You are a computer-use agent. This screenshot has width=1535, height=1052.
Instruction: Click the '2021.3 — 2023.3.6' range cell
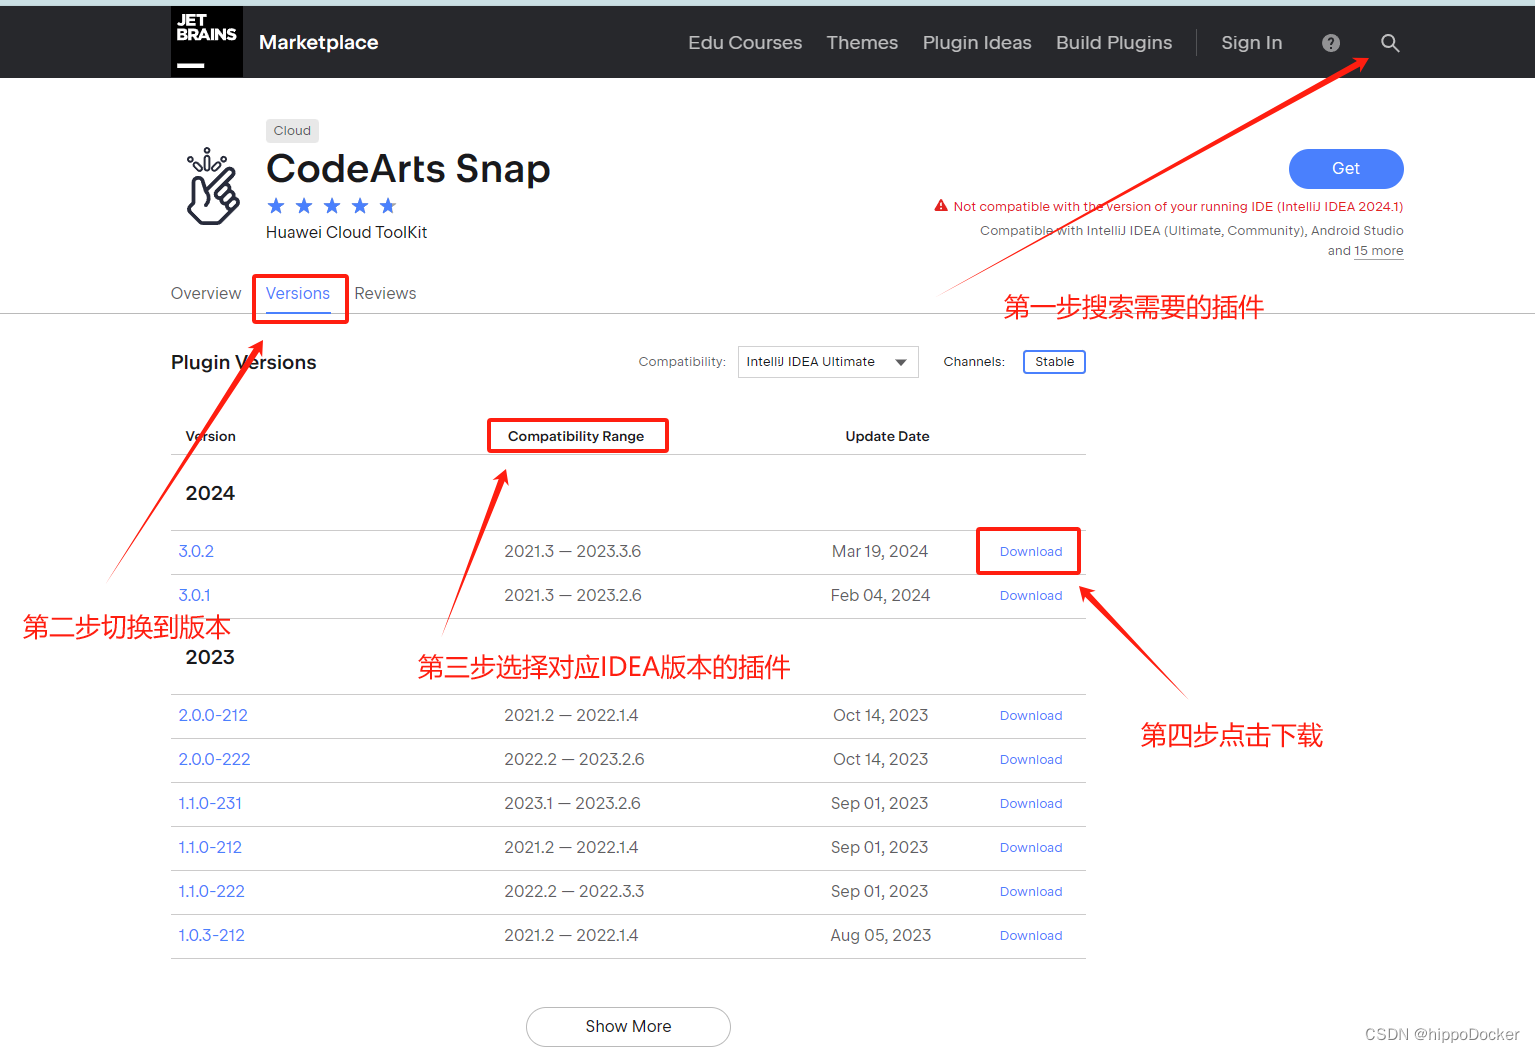coord(572,551)
